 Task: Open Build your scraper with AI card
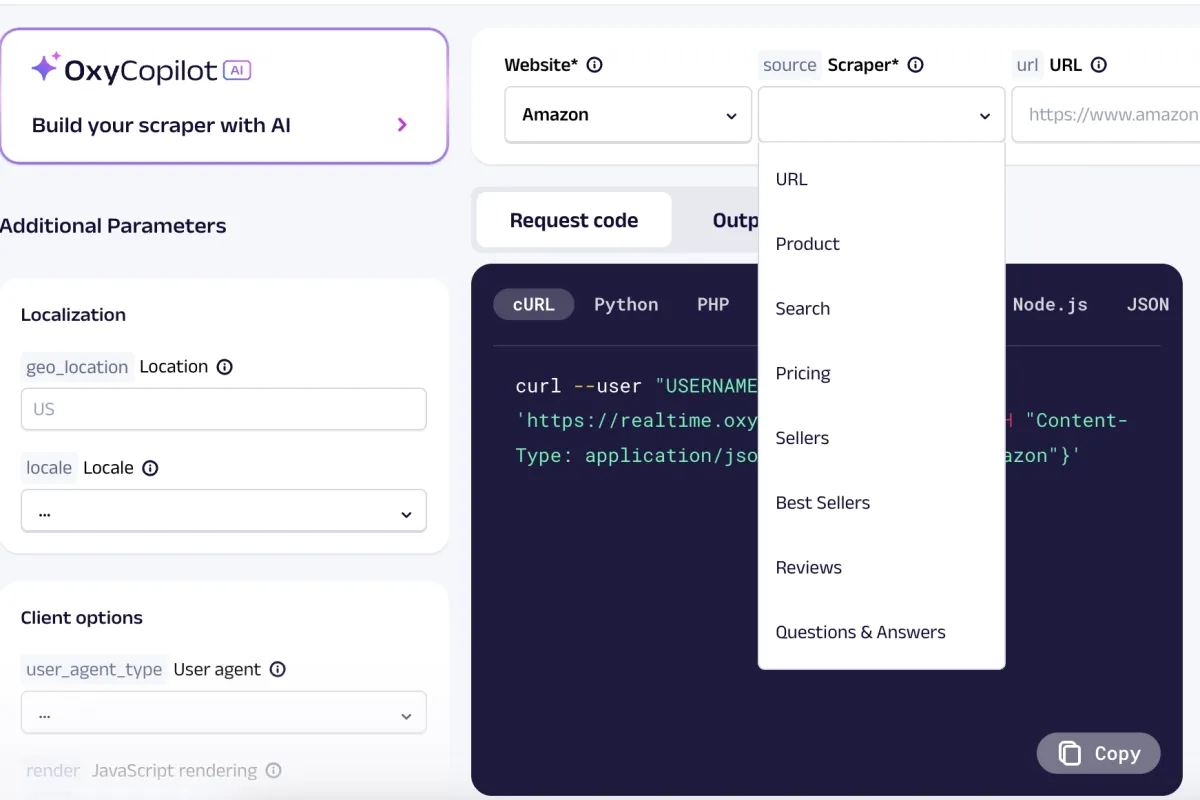click(224, 96)
